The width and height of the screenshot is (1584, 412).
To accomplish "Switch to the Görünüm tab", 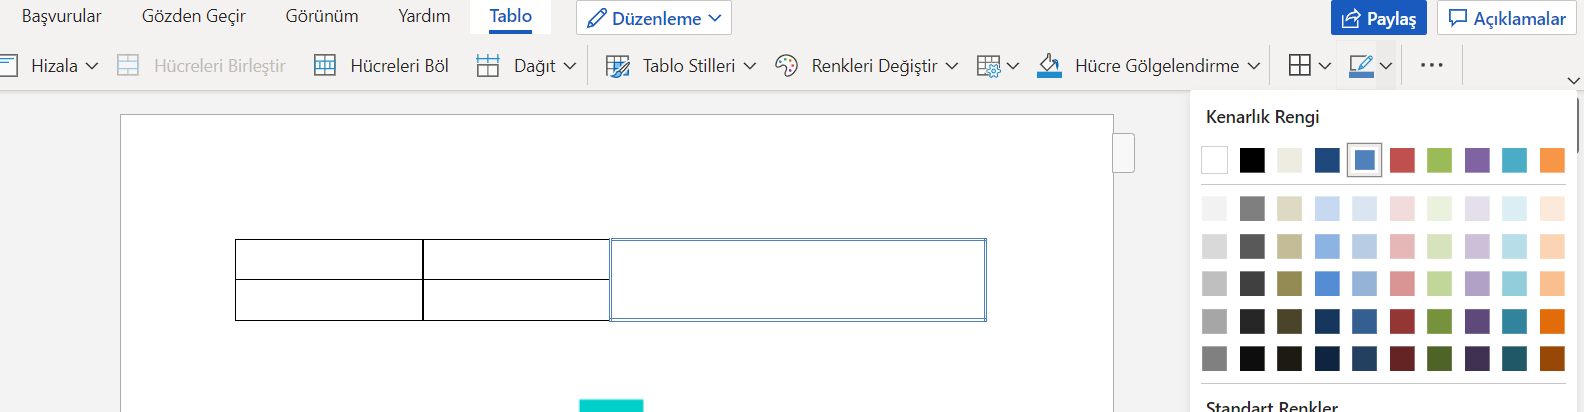I will point(322,16).
